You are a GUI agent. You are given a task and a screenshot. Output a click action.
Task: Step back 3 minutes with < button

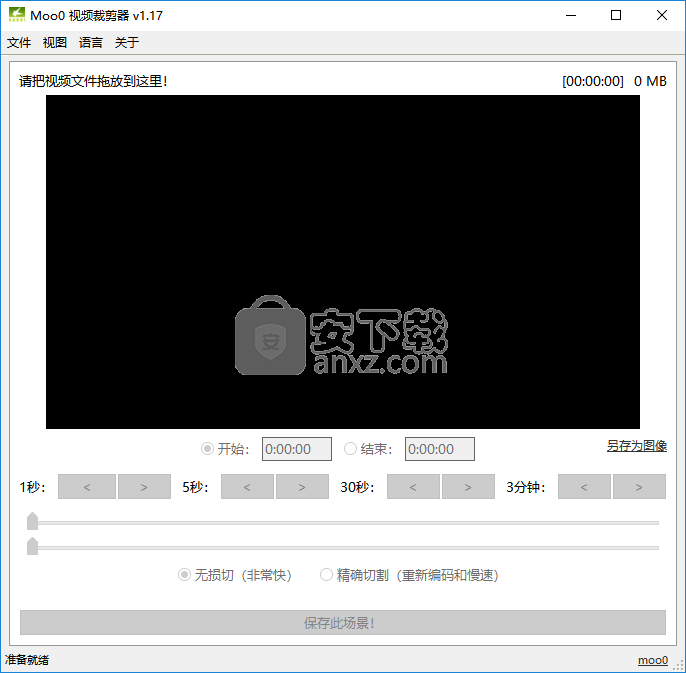pos(584,487)
